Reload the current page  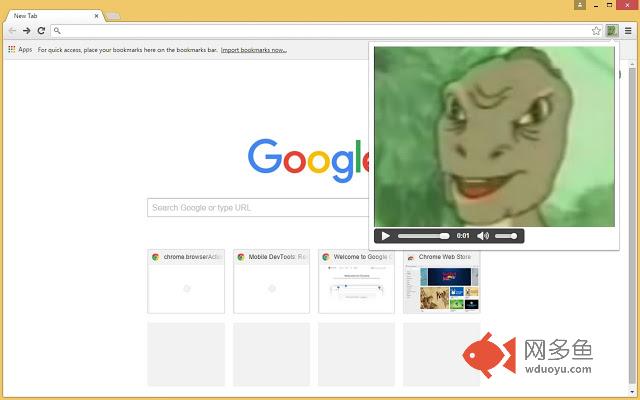point(41,31)
